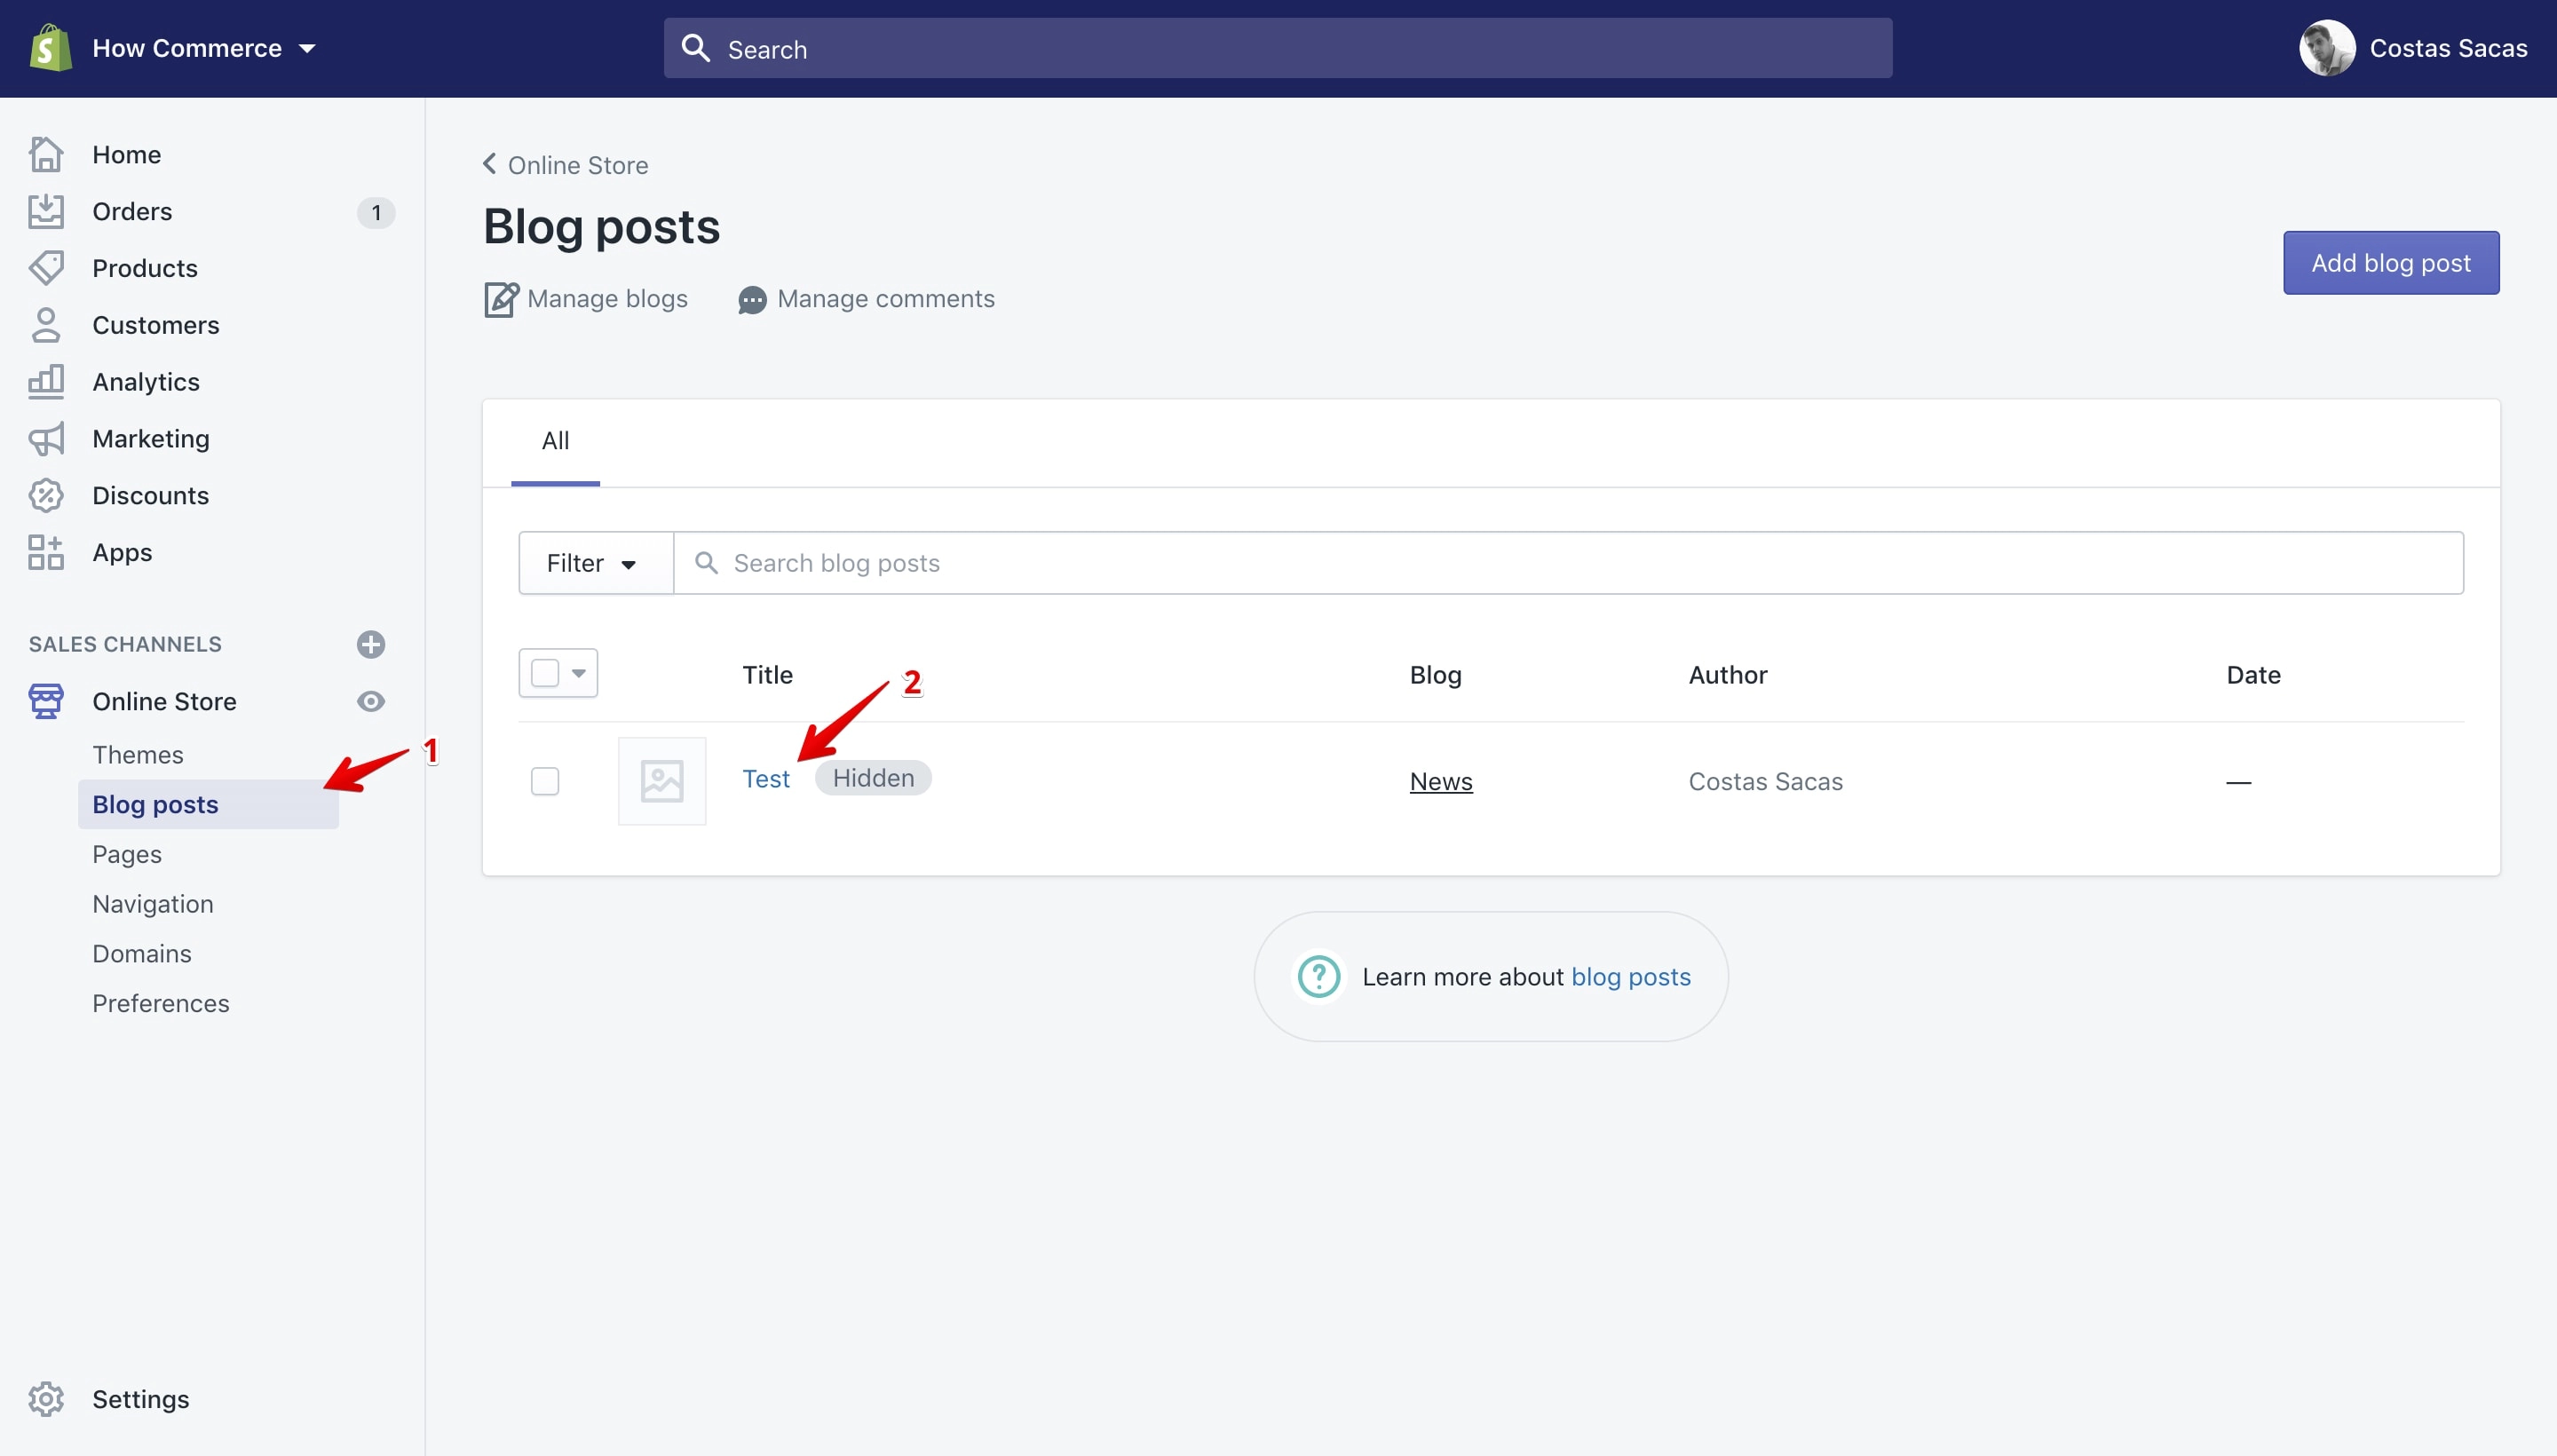
Task: Add a sales channel with the plus icon
Action: click(371, 644)
